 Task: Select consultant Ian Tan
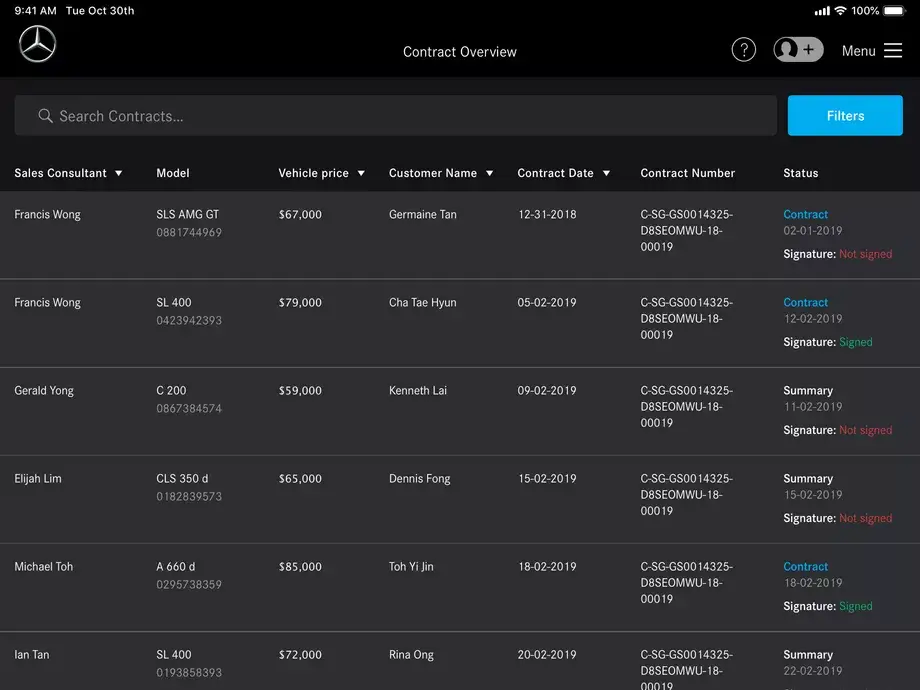(32, 654)
